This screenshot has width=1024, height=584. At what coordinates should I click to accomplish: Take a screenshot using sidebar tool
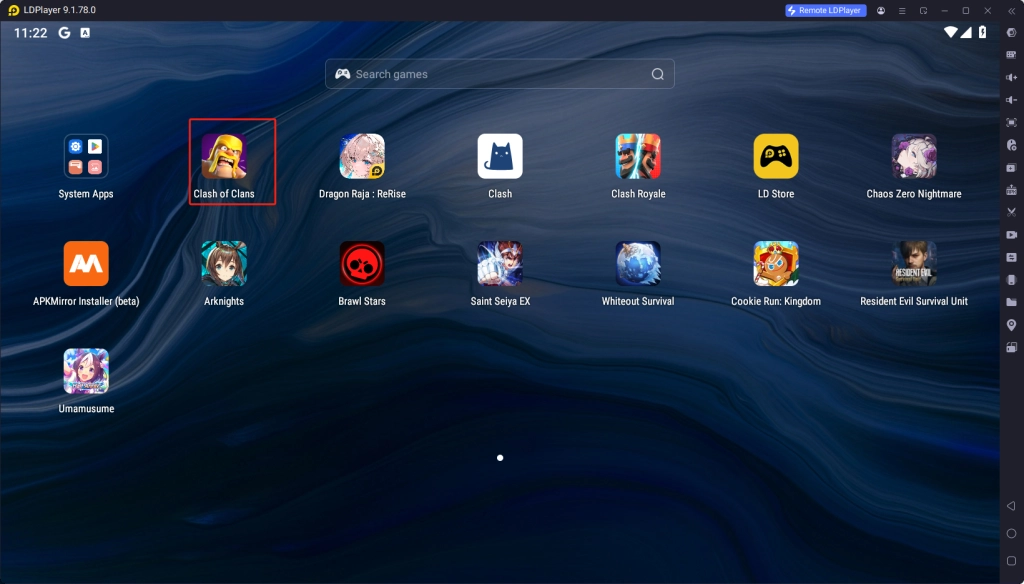click(x=1010, y=212)
